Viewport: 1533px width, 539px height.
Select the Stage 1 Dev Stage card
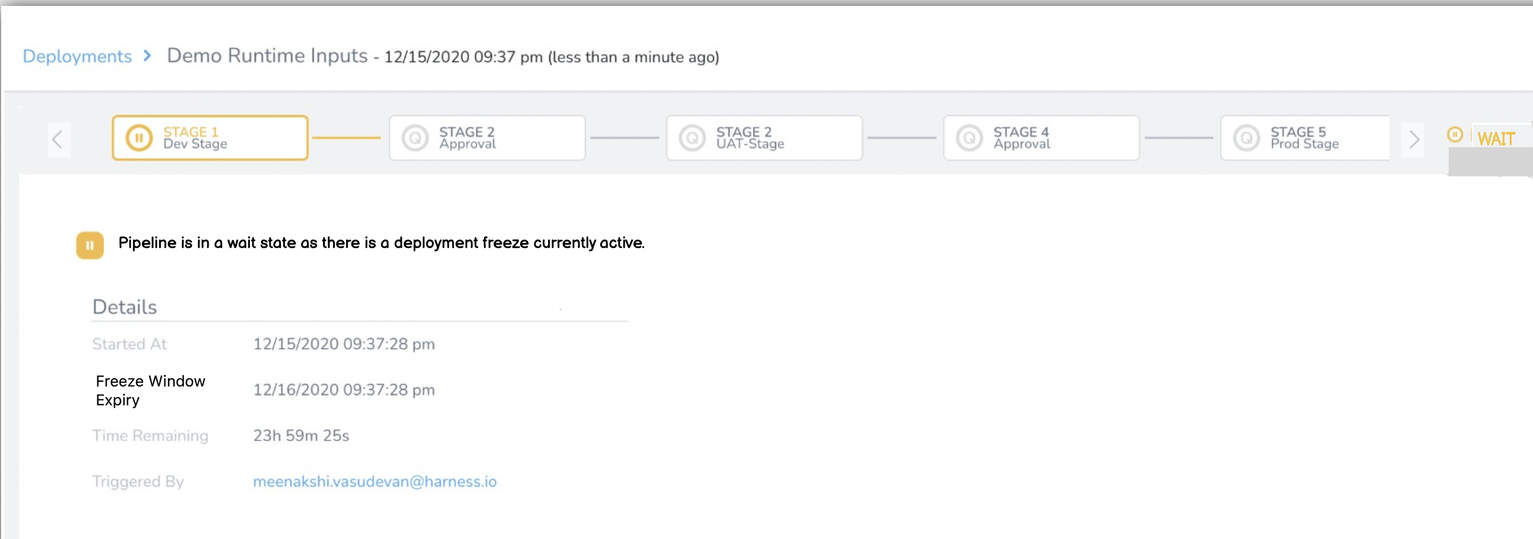[210, 138]
